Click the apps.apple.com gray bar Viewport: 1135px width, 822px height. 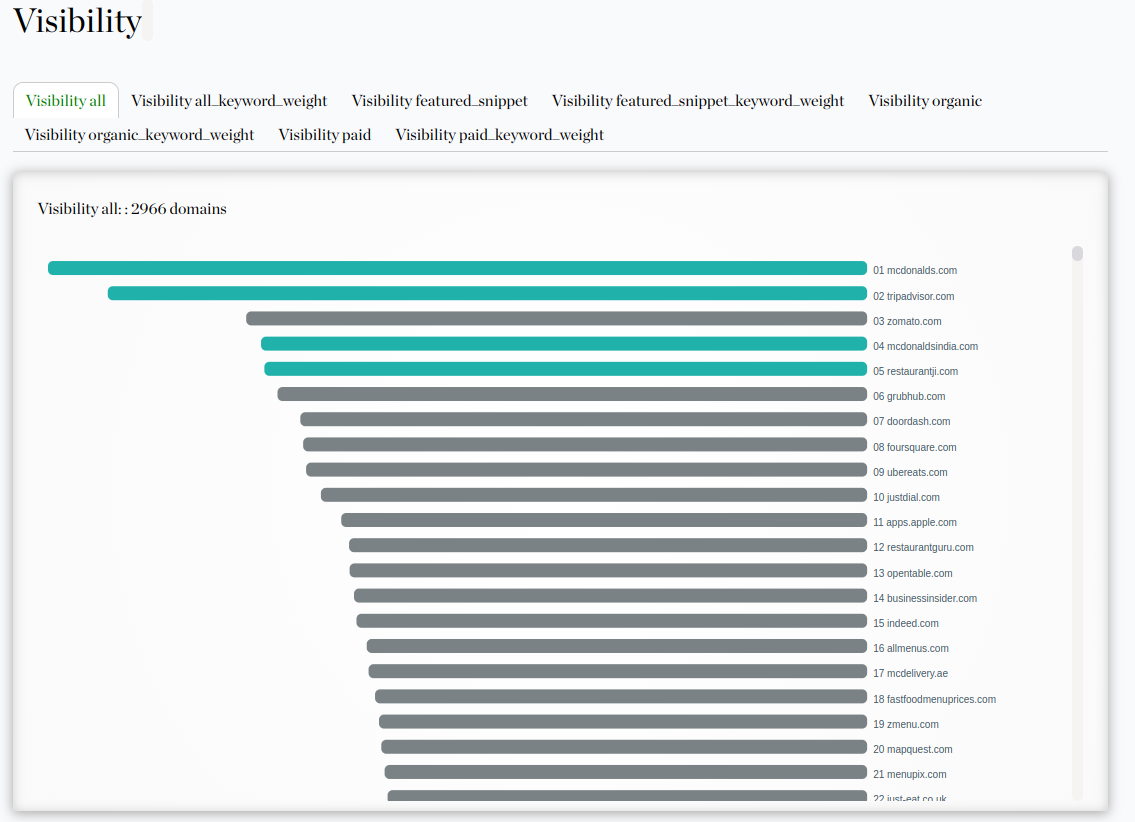point(604,520)
